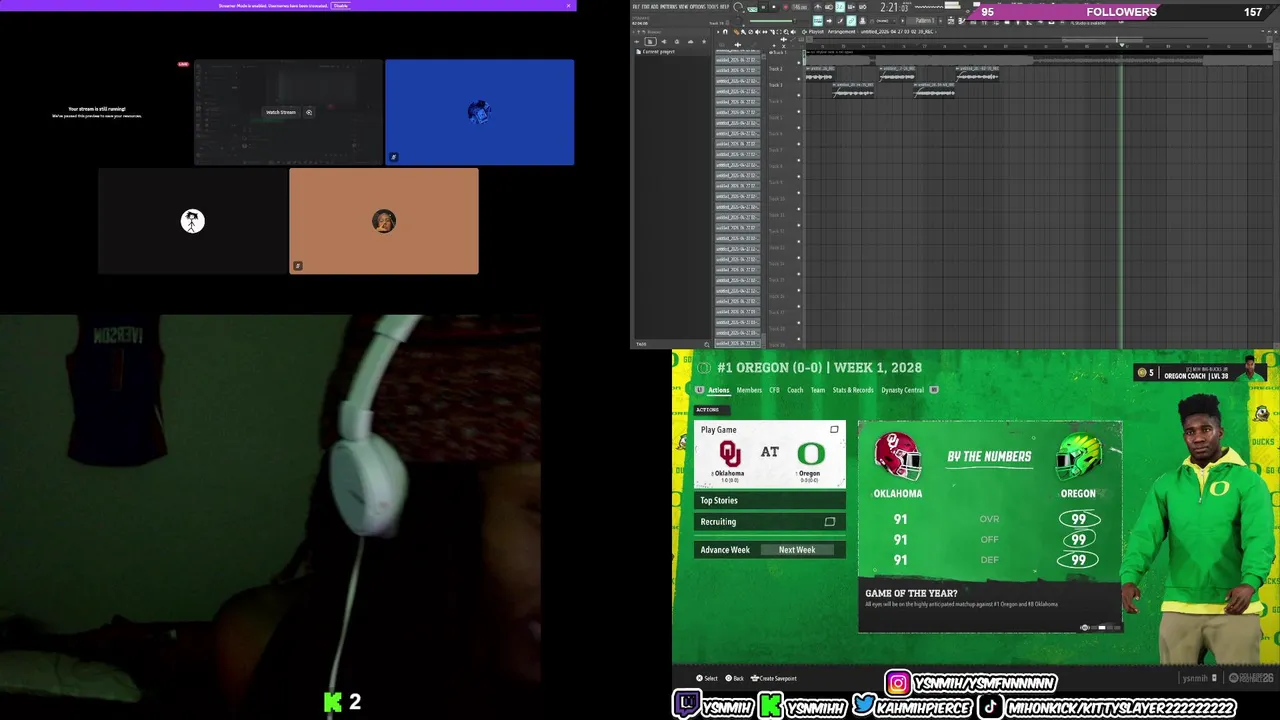Click the Oklahoma helmet in By The Numbers
This screenshot has width=1280, height=720.
[897, 457]
